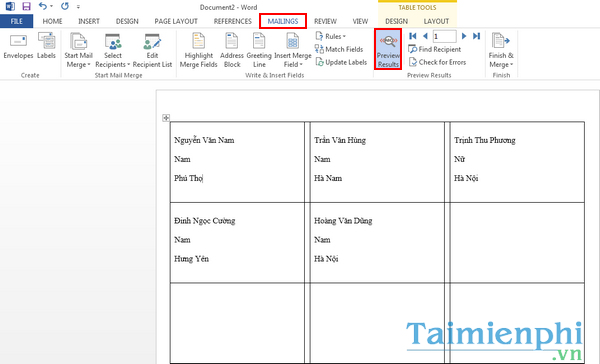Click the table move handle
This screenshot has height=364, width=600.
coord(166,118)
